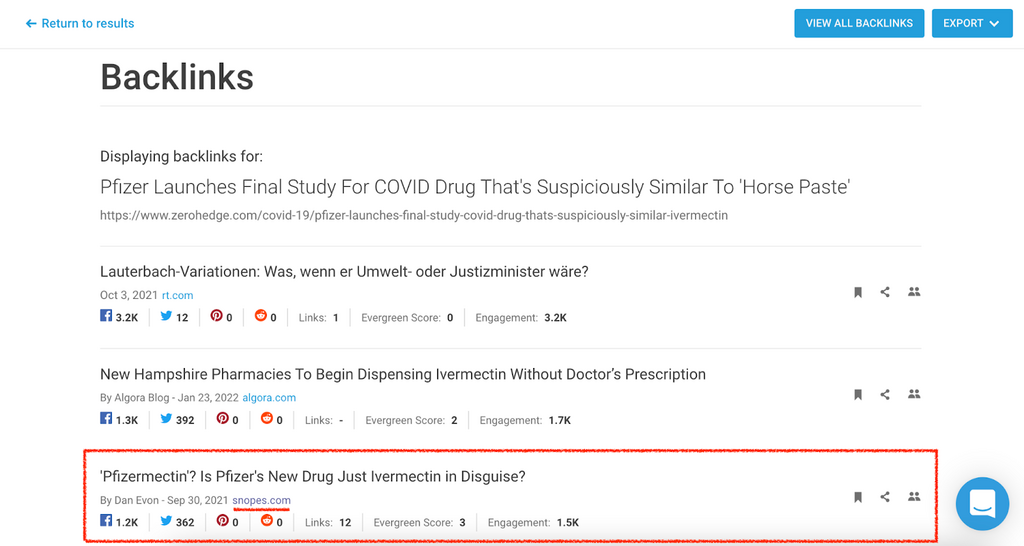Open the Lauterbach-Variationen article title
The width and height of the screenshot is (1024, 546).
click(344, 272)
